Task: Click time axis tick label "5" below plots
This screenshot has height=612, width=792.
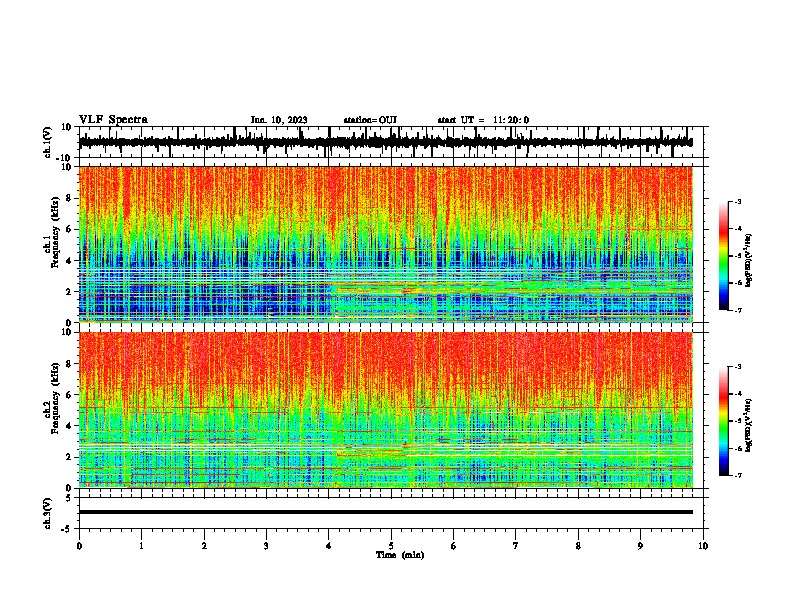Action: (391, 546)
